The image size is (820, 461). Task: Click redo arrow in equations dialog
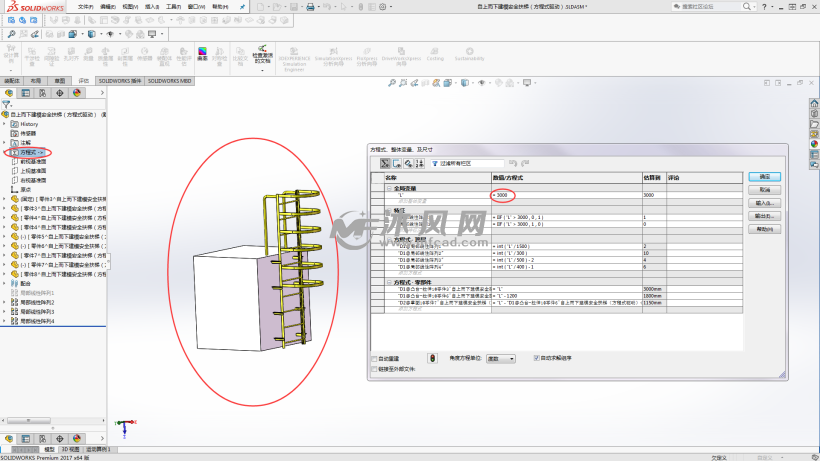pyautogui.click(x=525, y=164)
